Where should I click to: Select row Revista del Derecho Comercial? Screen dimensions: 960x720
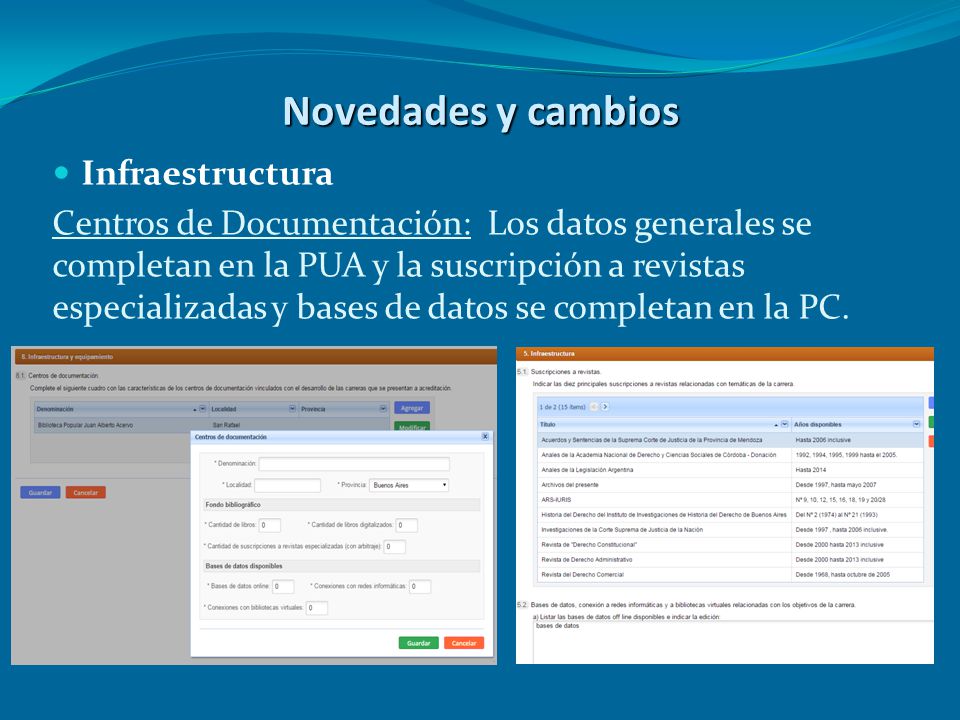coord(730,575)
